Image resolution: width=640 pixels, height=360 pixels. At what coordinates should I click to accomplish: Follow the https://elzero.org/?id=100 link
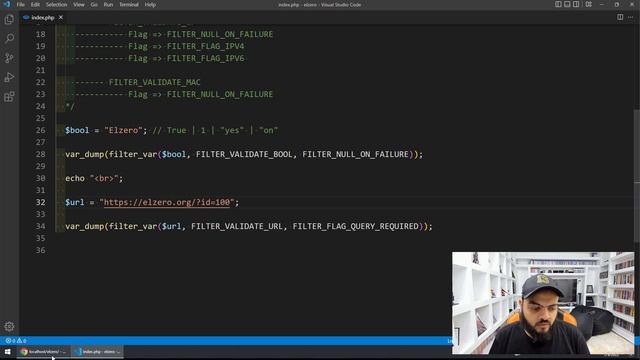point(167,202)
